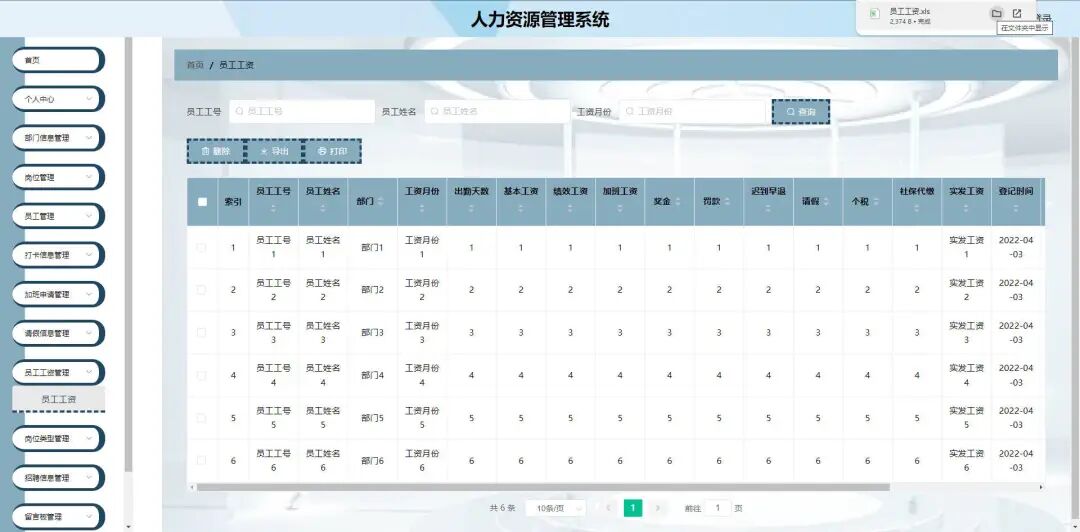Click the 共 6 条 total count text
The height and width of the screenshot is (532, 1080).
(502, 508)
